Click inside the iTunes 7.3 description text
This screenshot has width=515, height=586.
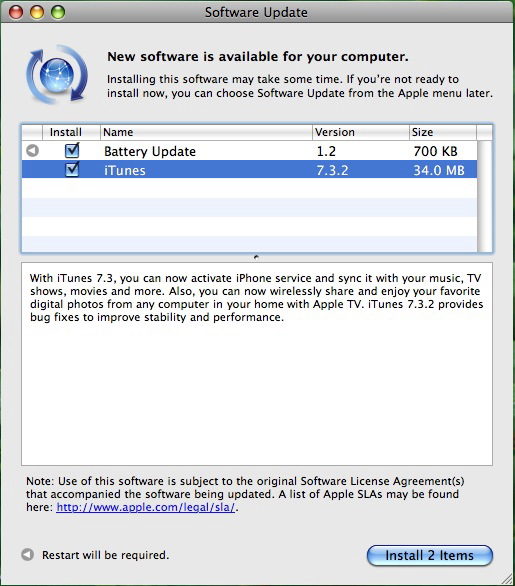click(256, 297)
